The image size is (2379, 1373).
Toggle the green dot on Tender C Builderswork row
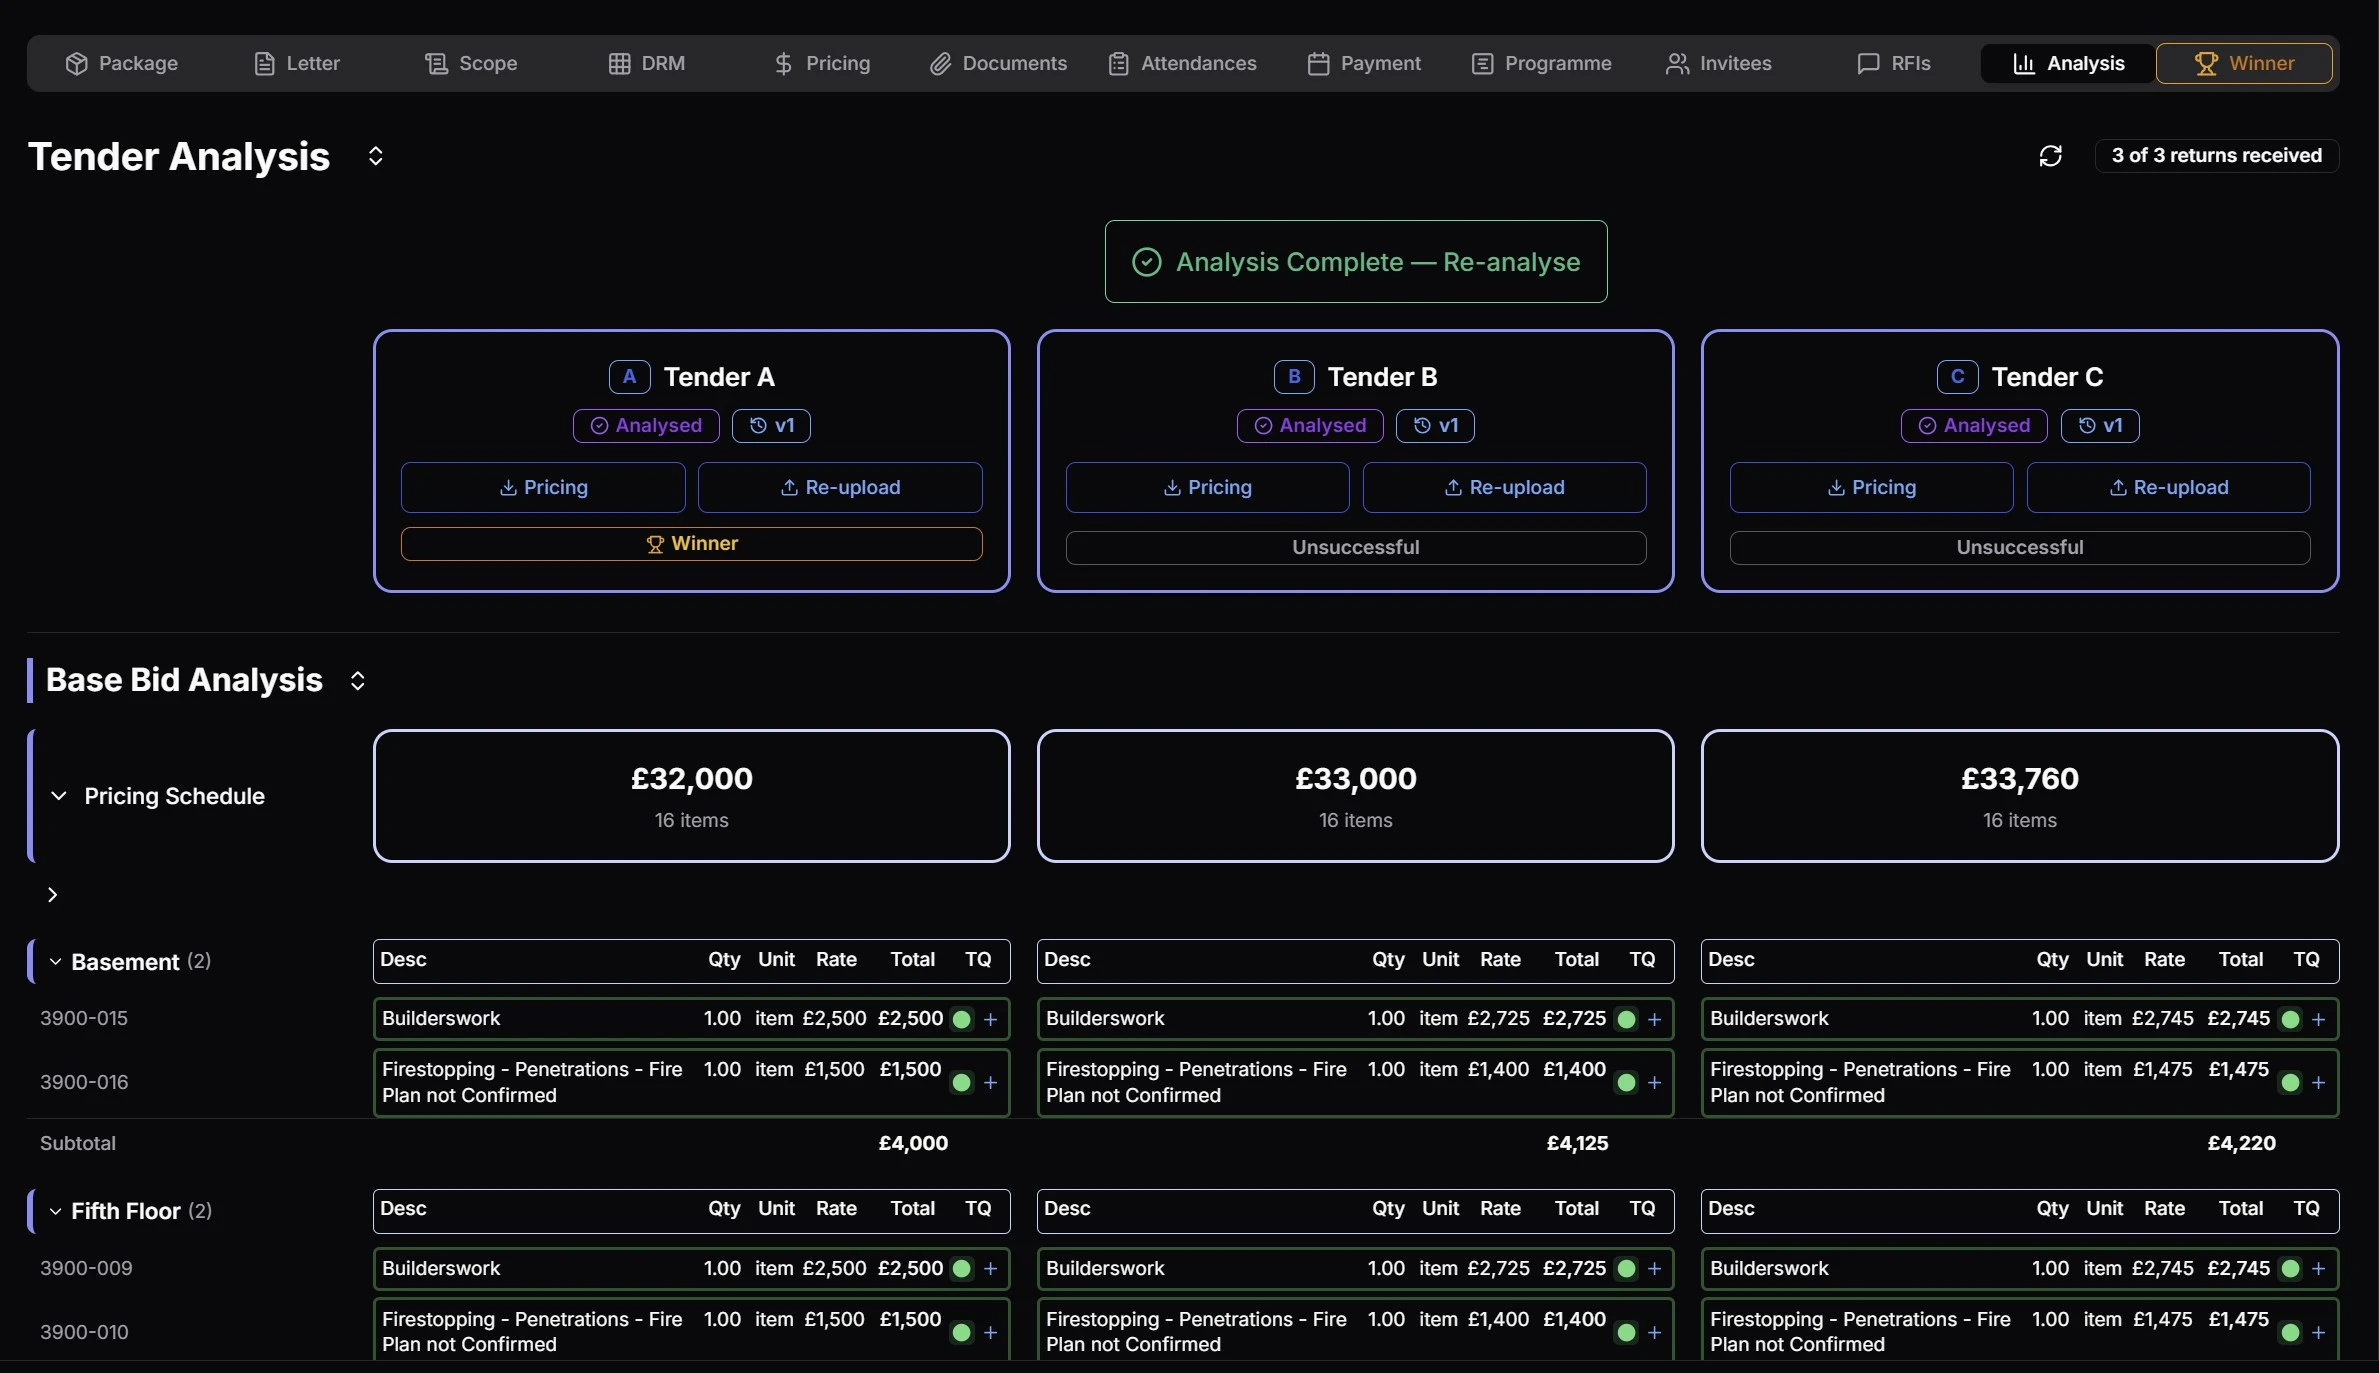2292,1019
